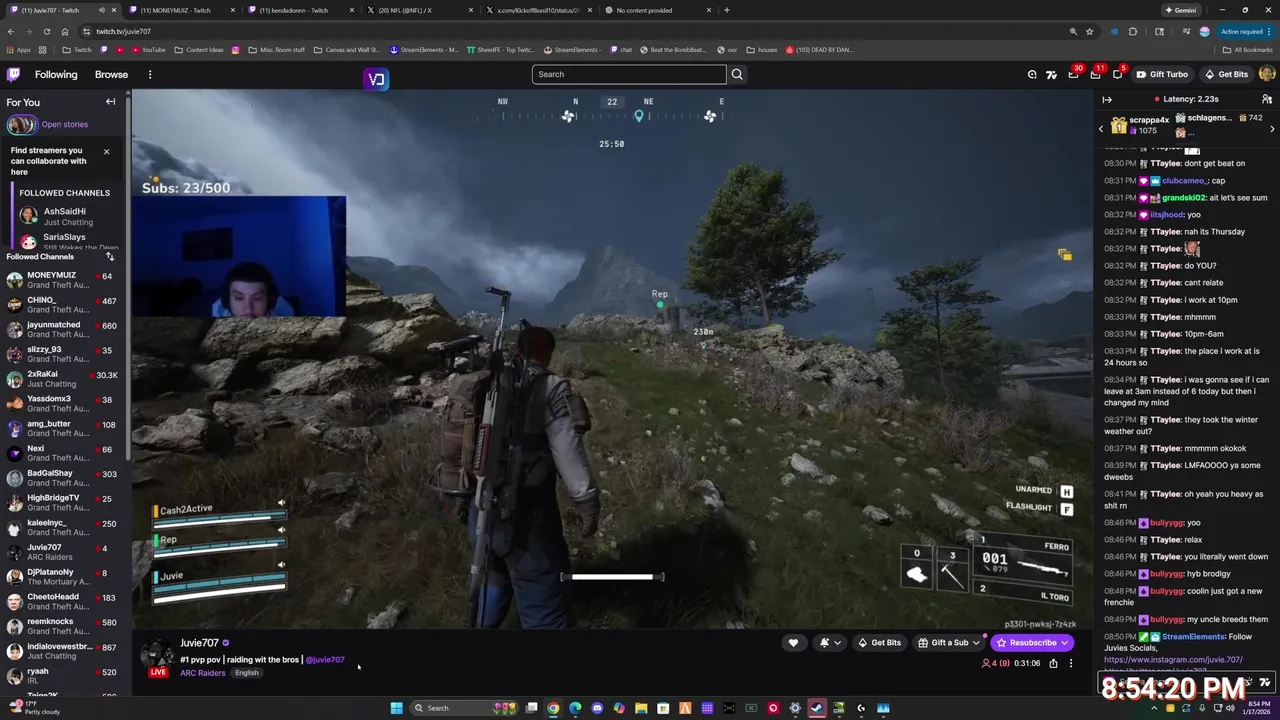The image size is (1280, 720).
Task: Sort the followed channels list
Action: (x=110, y=256)
